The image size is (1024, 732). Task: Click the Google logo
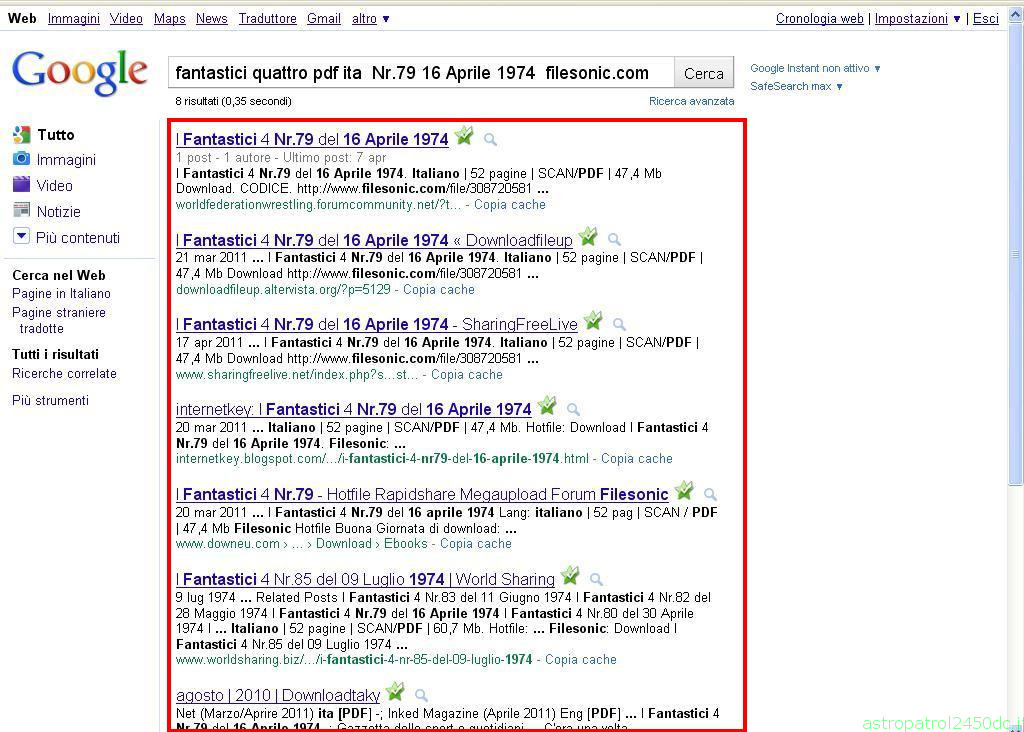click(x=80, y=72)
